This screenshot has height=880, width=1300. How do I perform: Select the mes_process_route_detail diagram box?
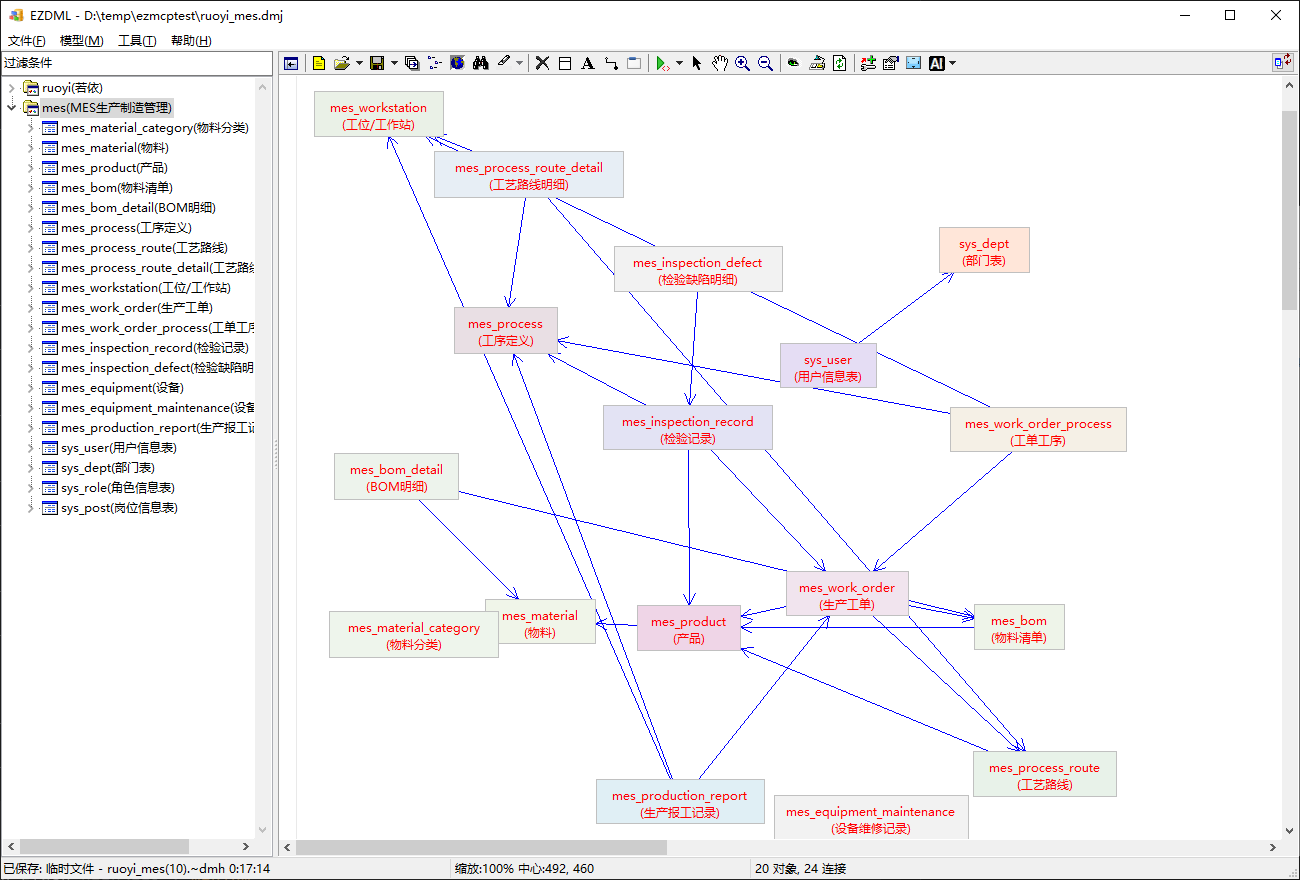pyautogui.click(x=529, y=174)
